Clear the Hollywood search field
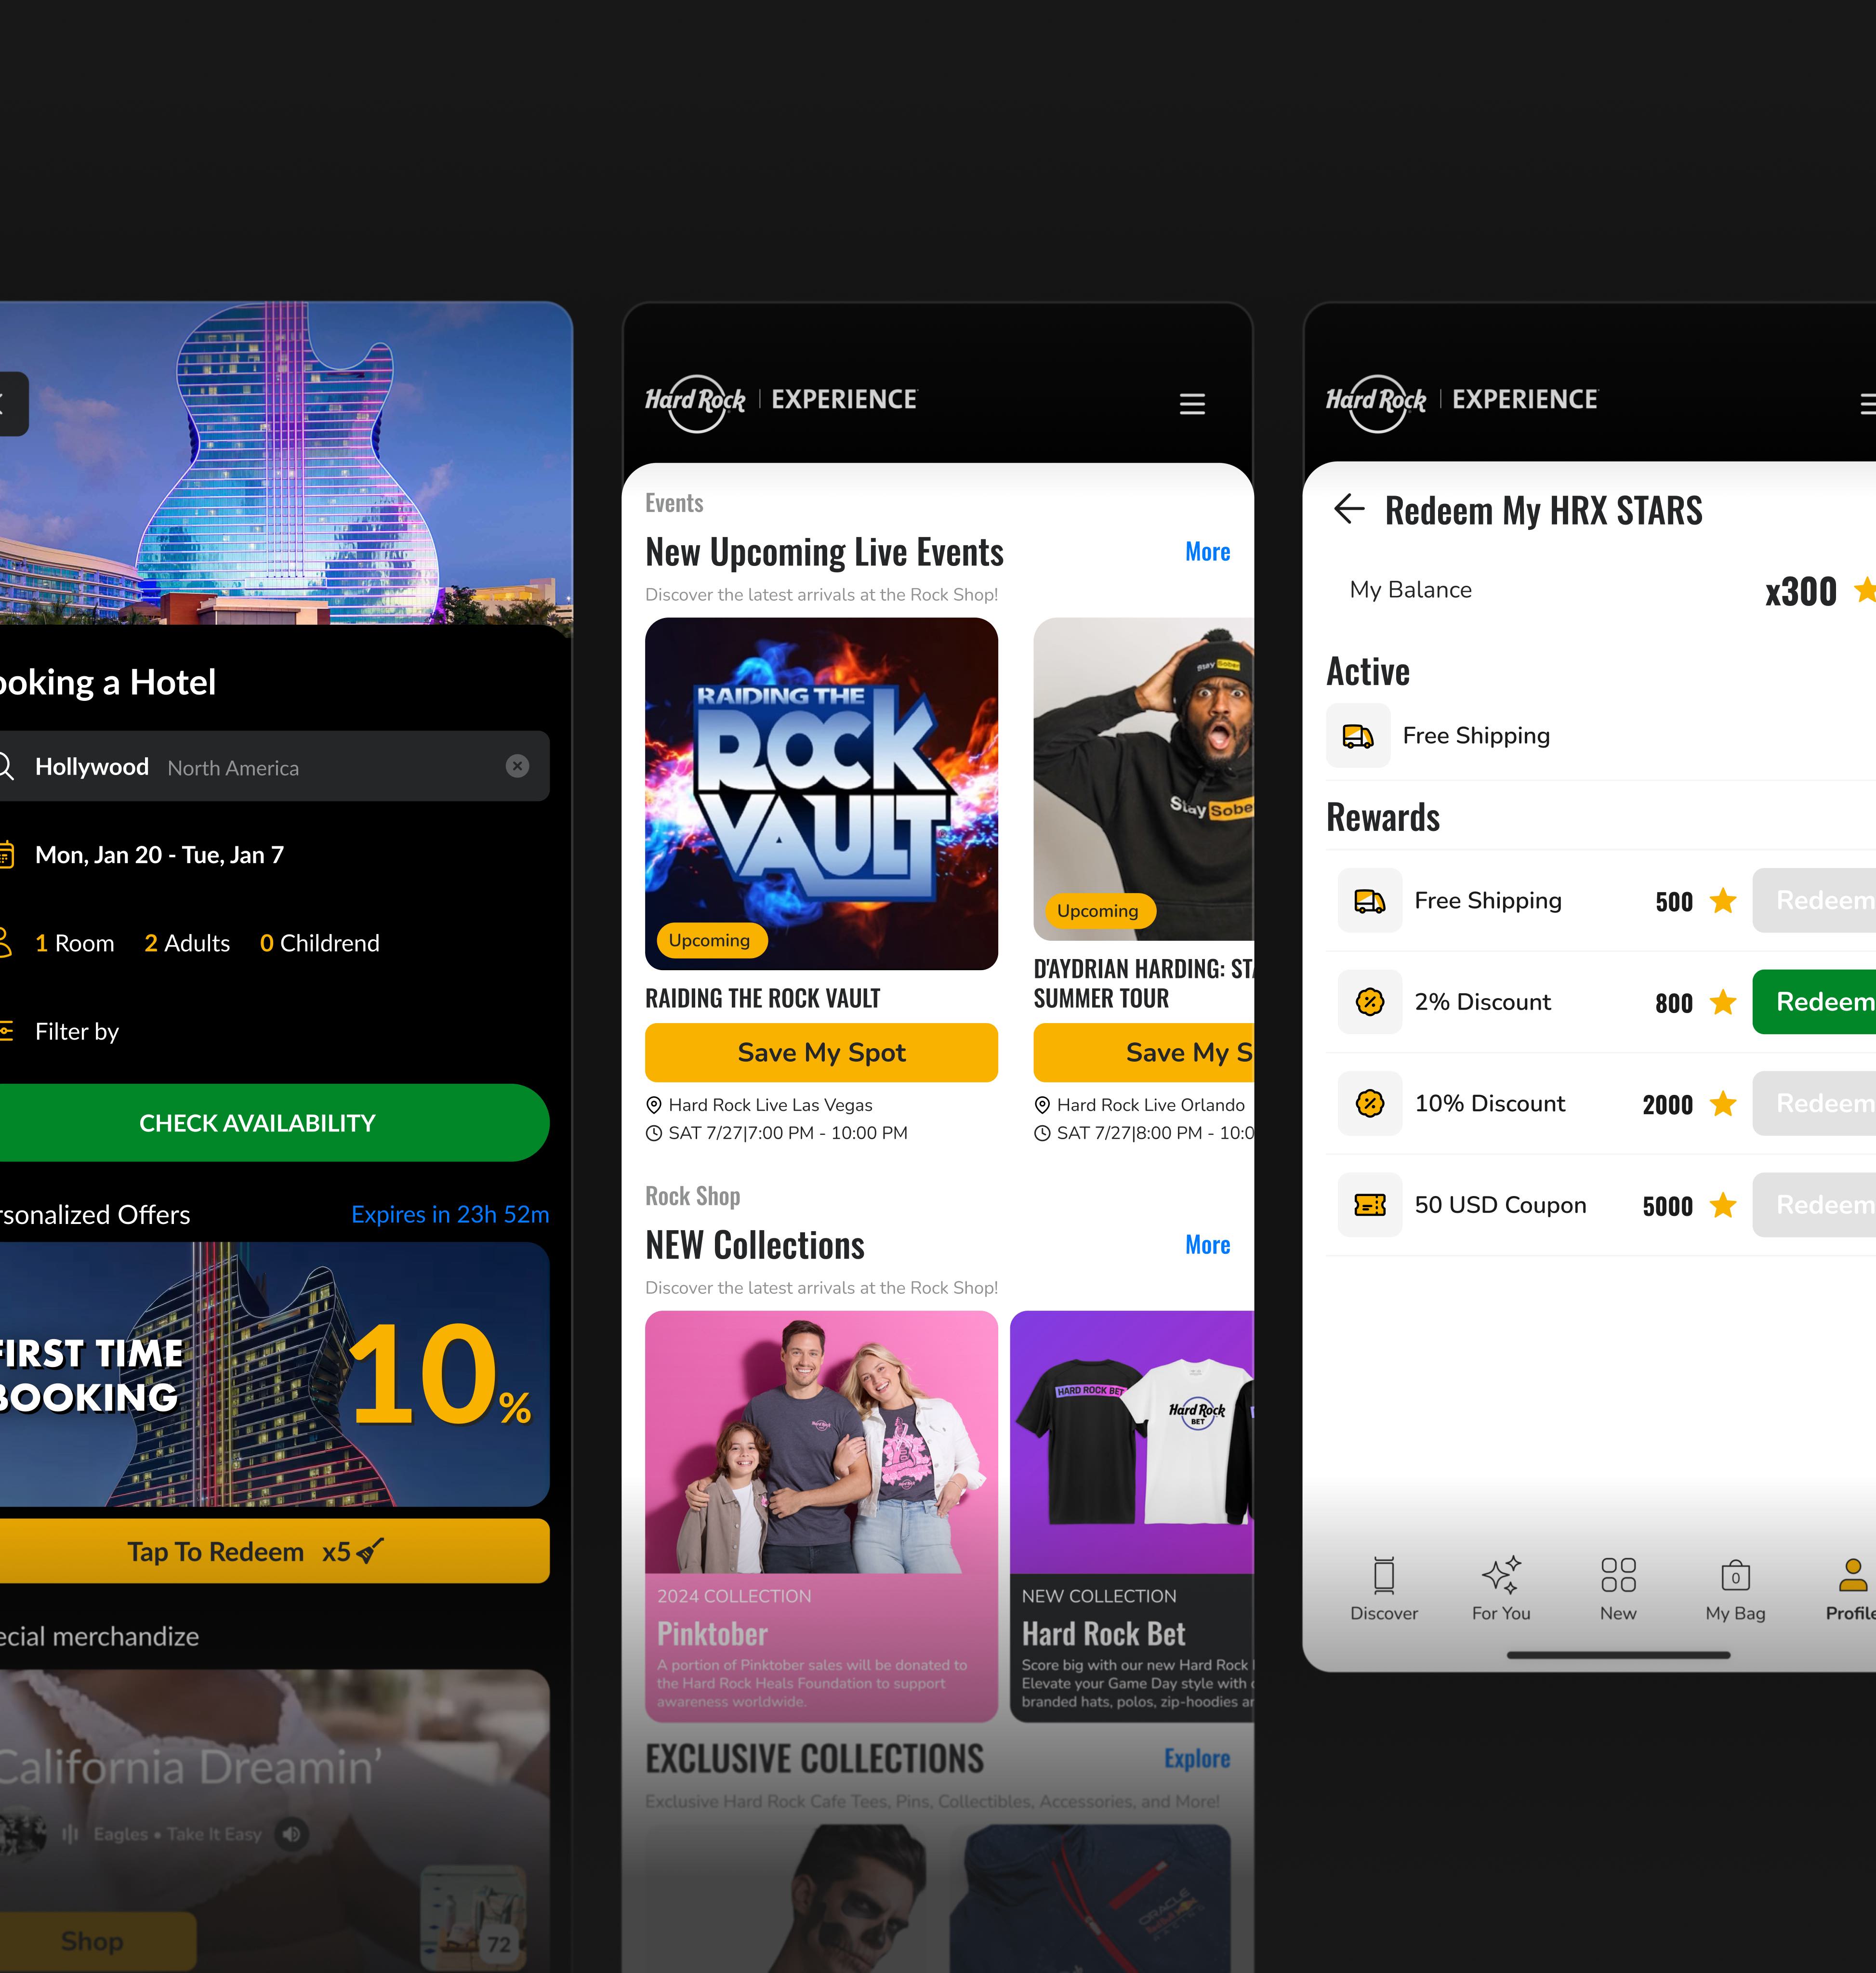This screenshot has width=1876, height=1973. point(517,766)
